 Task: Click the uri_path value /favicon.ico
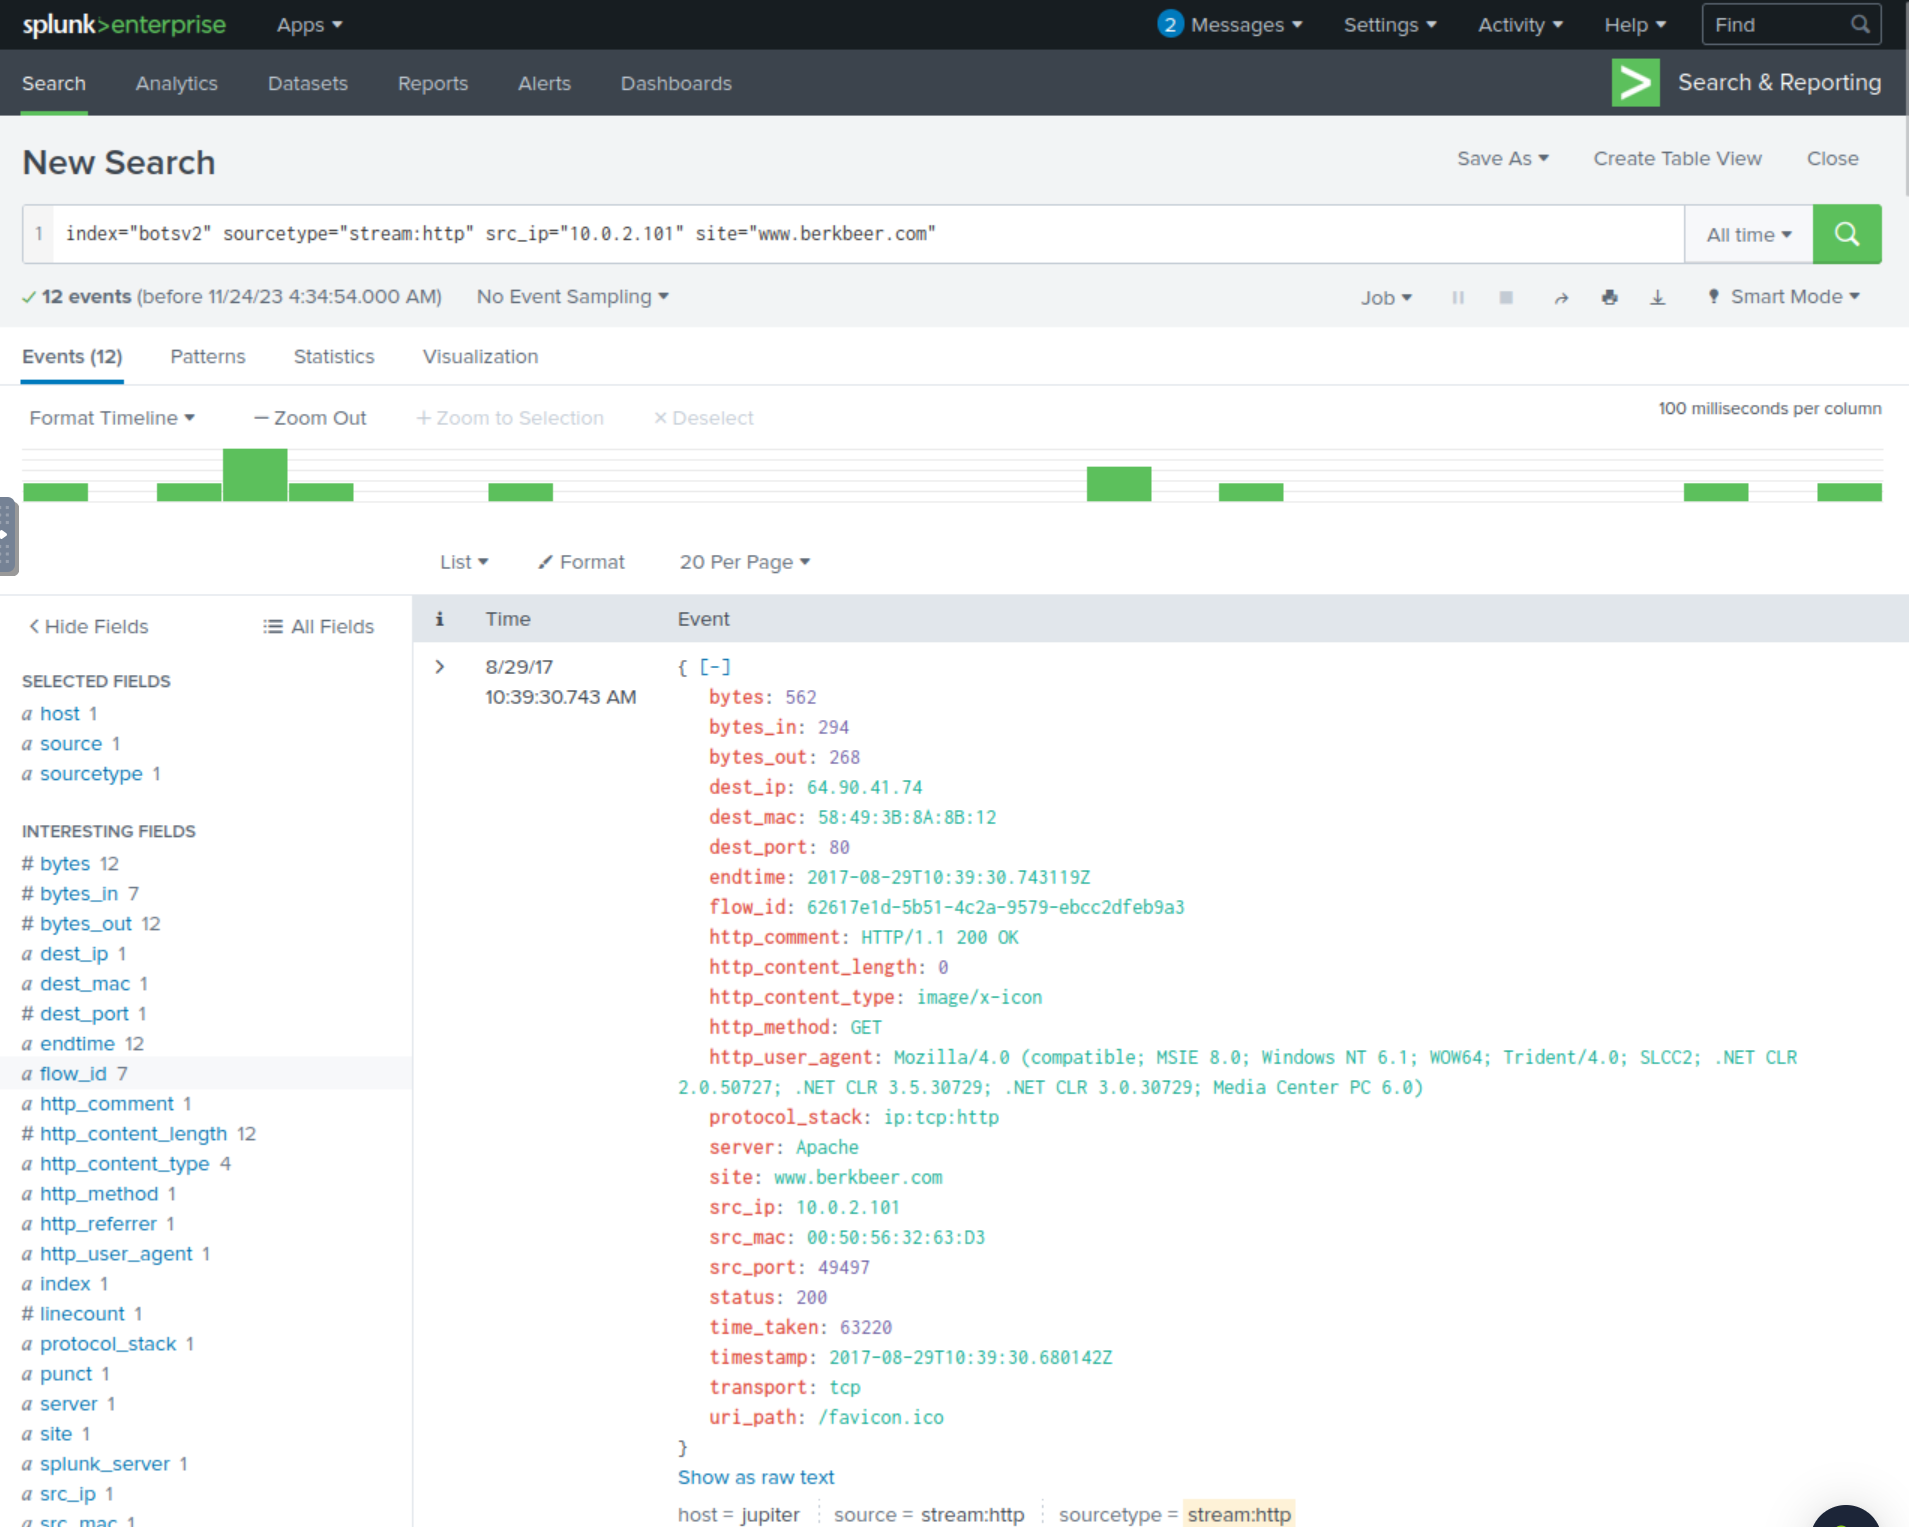880,1417
